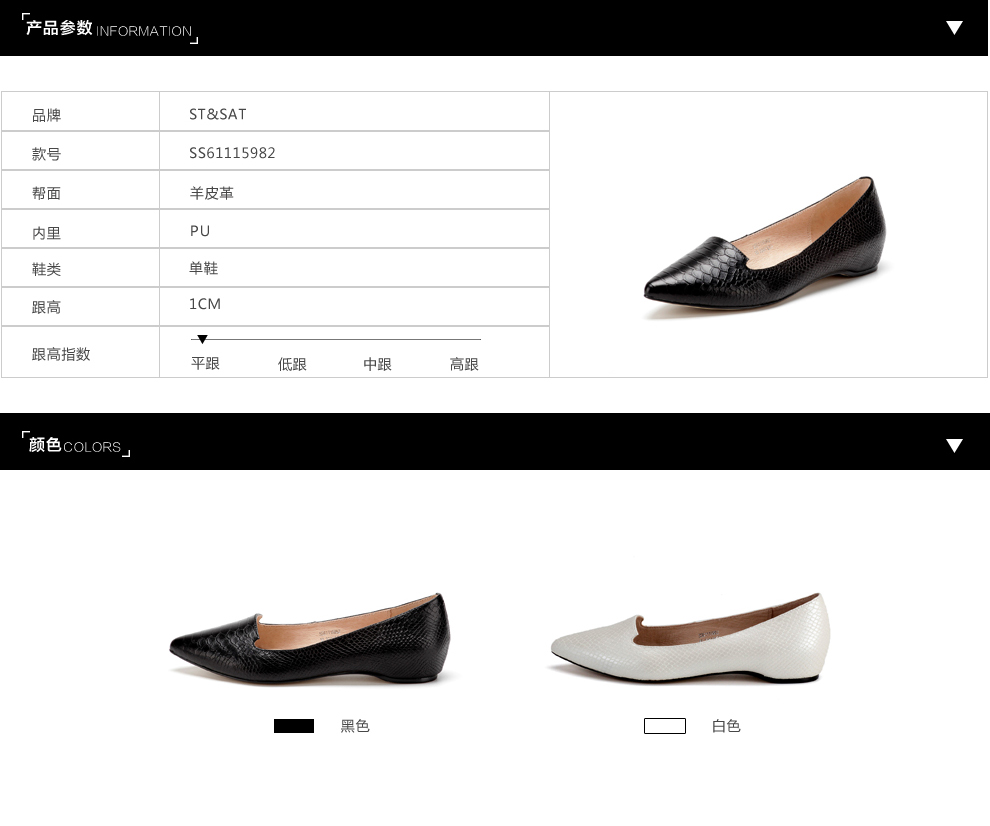Open the white shoe image under Colors
The height and width of the screenshot is (826, 990).
point(690,641)
